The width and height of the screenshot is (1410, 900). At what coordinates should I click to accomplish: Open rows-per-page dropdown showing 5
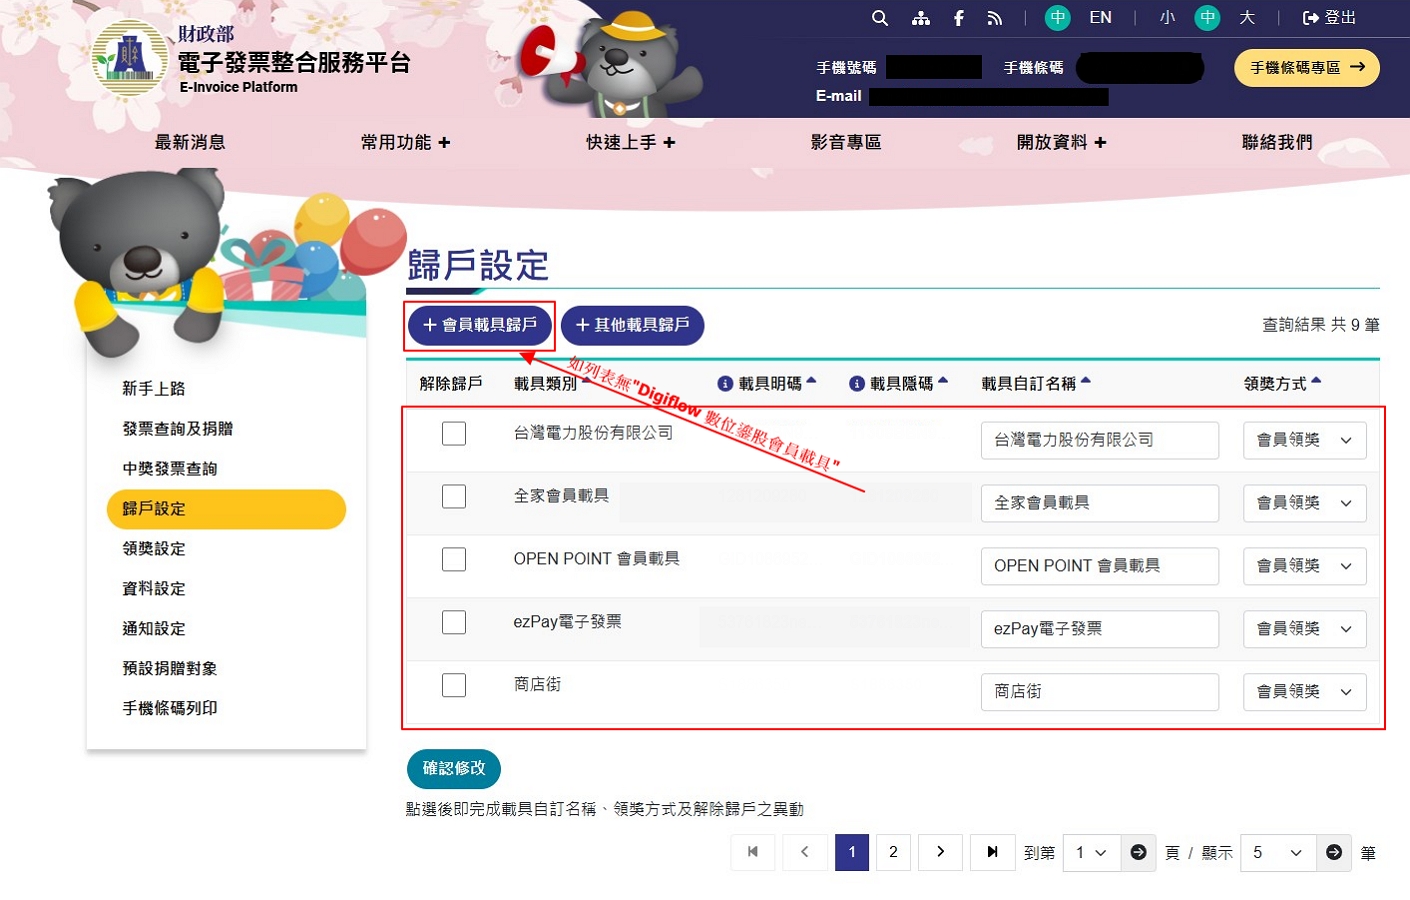1277,853
